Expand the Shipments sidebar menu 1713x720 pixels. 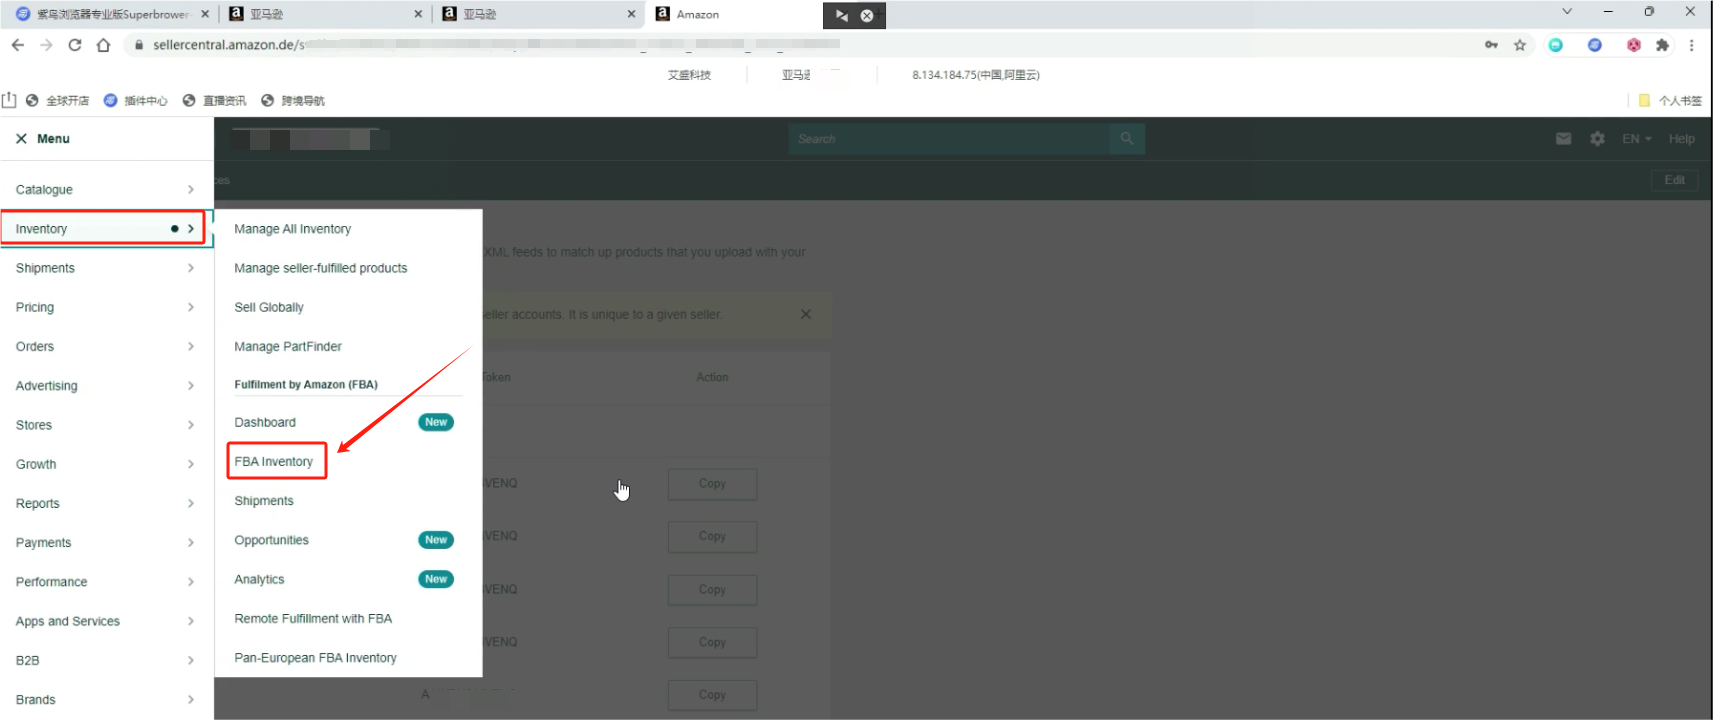pyautogui.click(x=105, y=268)
